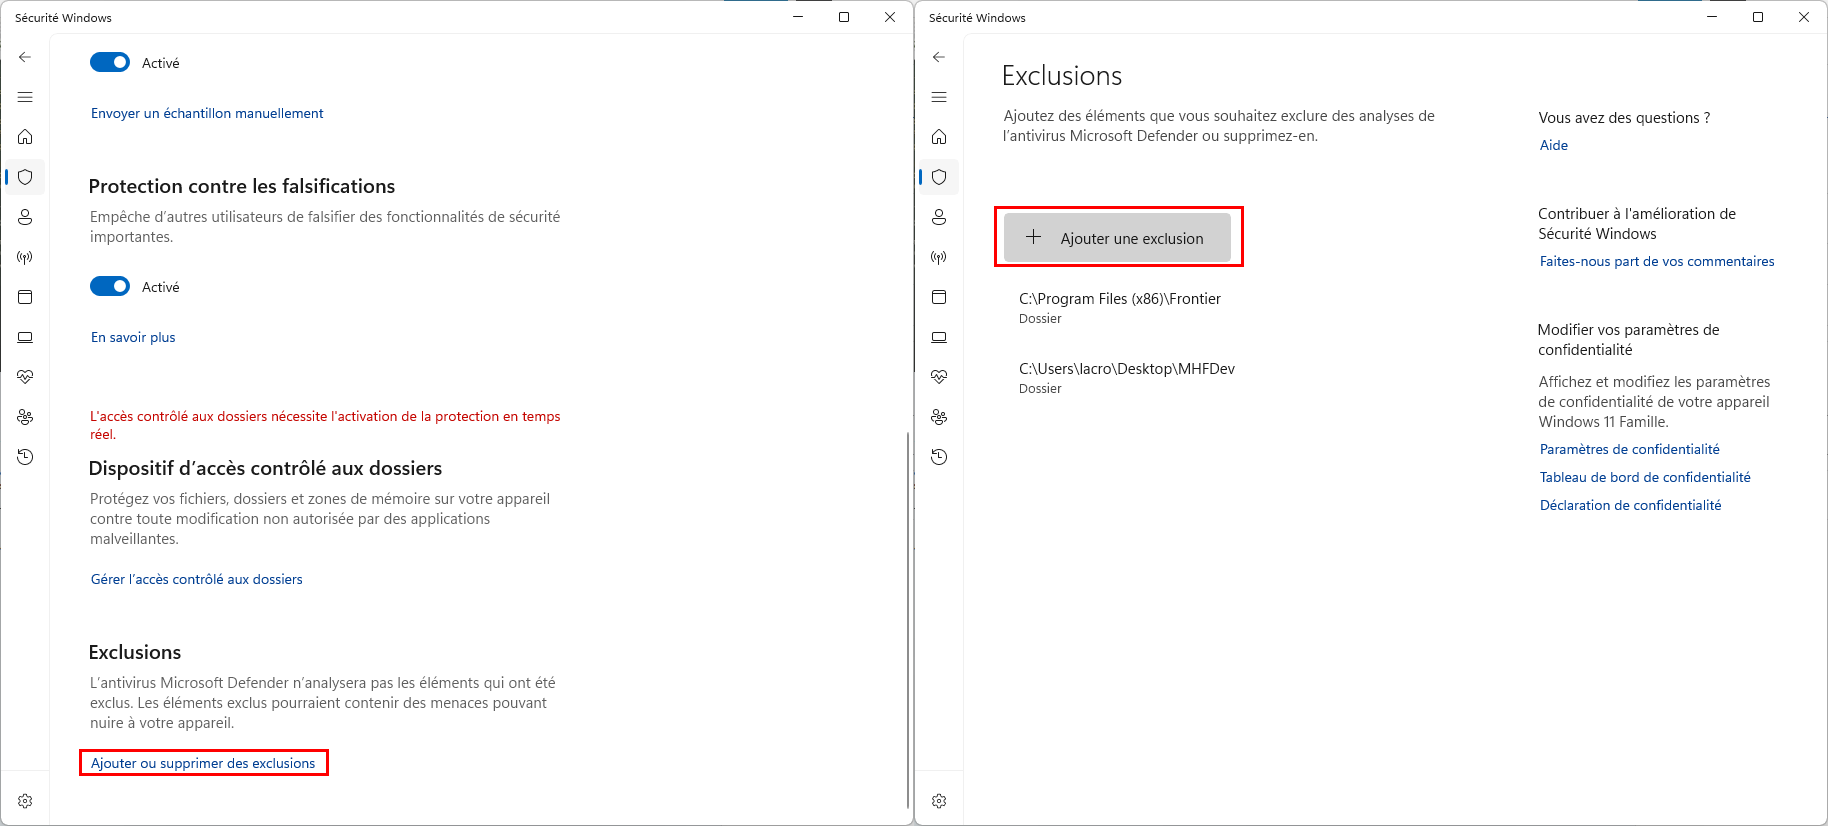Open Home icon in left window sidebar
Screen dimensions: 1828x826
pyautogui.click(x=25, y=137)
